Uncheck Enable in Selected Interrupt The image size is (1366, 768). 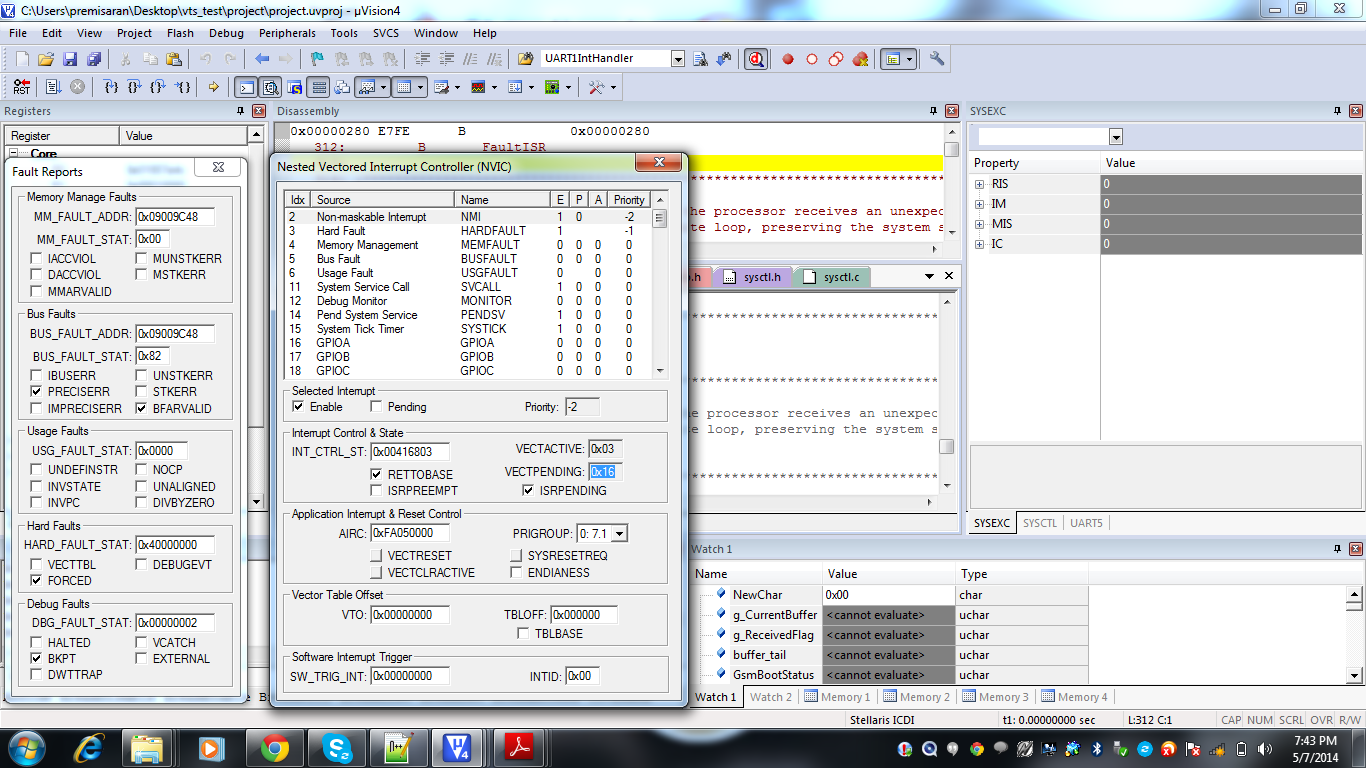tap(298, 407)
